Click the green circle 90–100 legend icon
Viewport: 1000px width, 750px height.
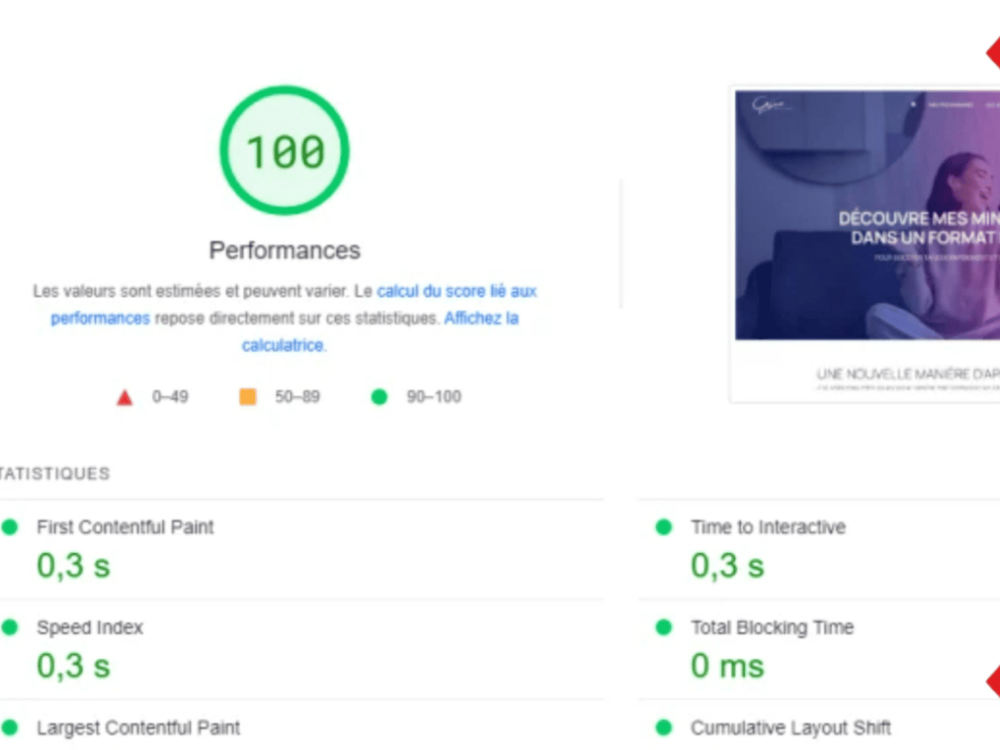[x=379, y=397]
